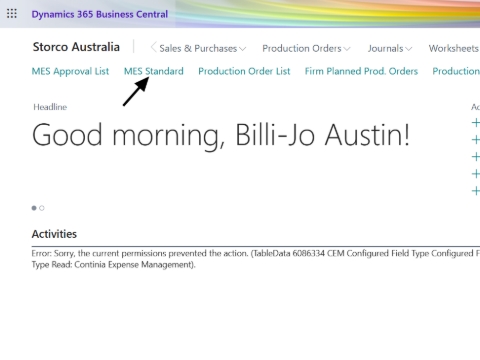
Task: Select the second headline page dot
Action: click(x=42, y=208)
